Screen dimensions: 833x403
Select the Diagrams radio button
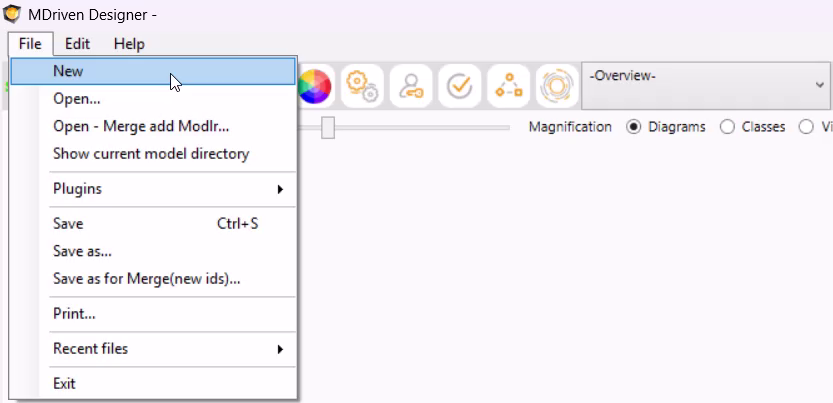pos(633,127)
